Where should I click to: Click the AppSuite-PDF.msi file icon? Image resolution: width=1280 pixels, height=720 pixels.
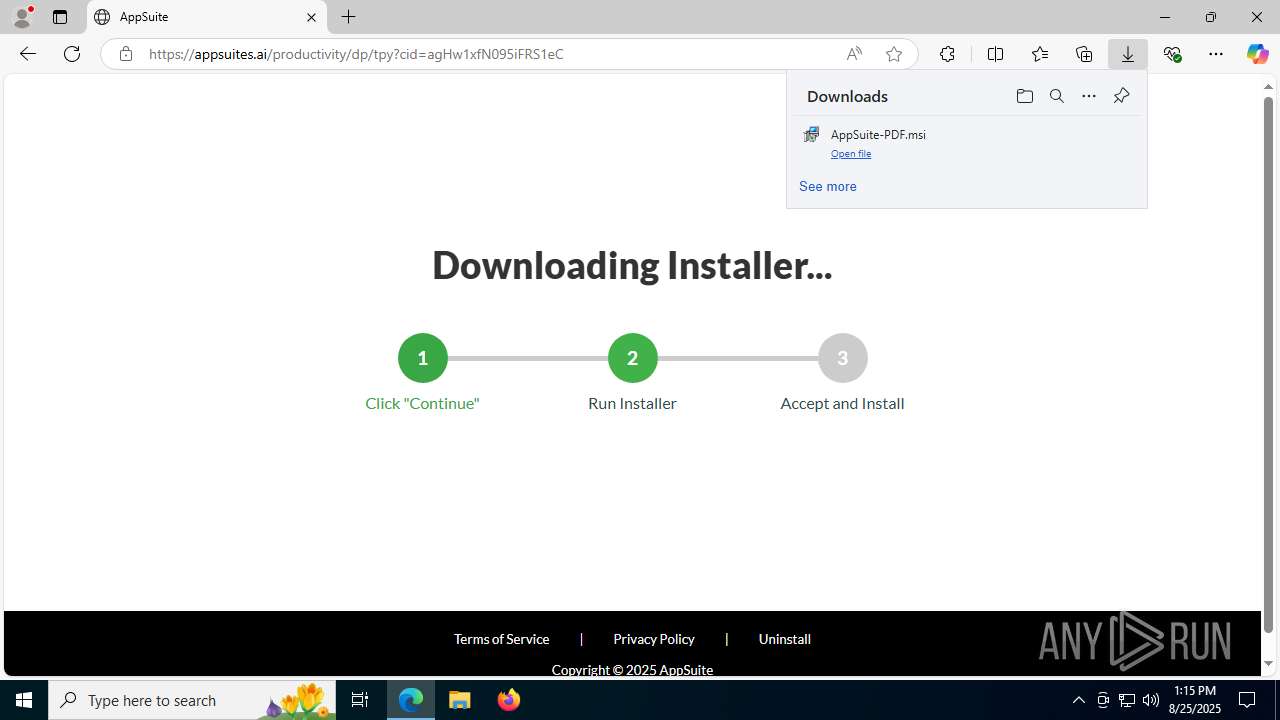click(811, 135)
